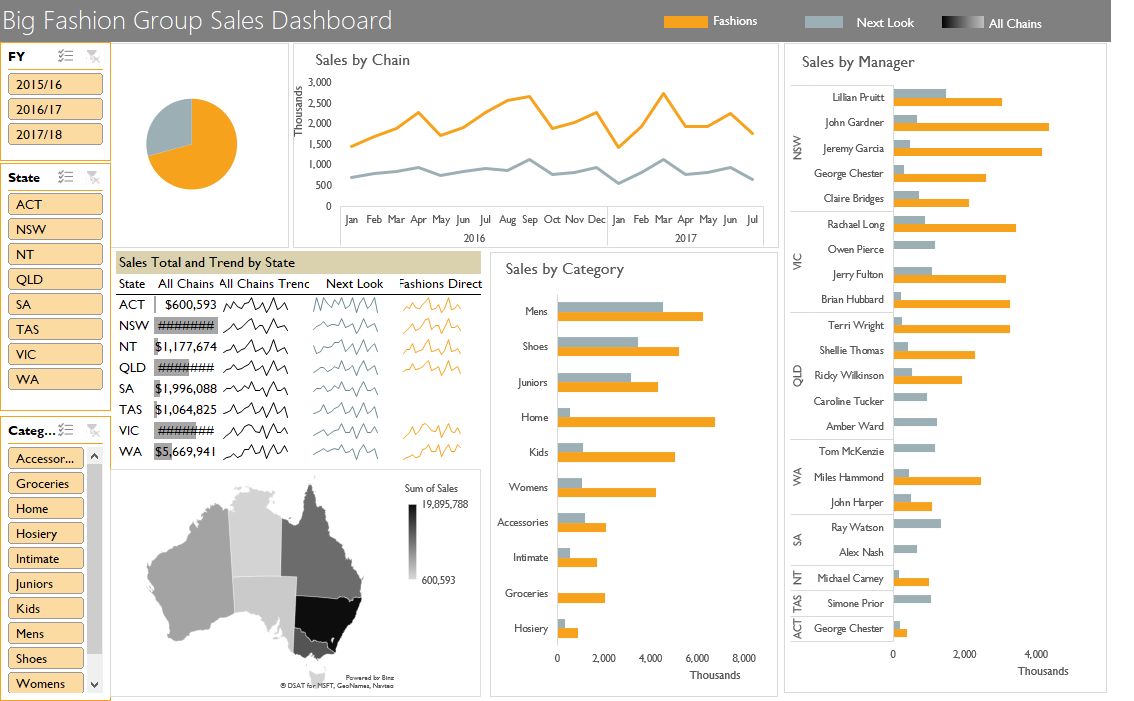Enable multi-select in the Category slicer

[66, 430]
